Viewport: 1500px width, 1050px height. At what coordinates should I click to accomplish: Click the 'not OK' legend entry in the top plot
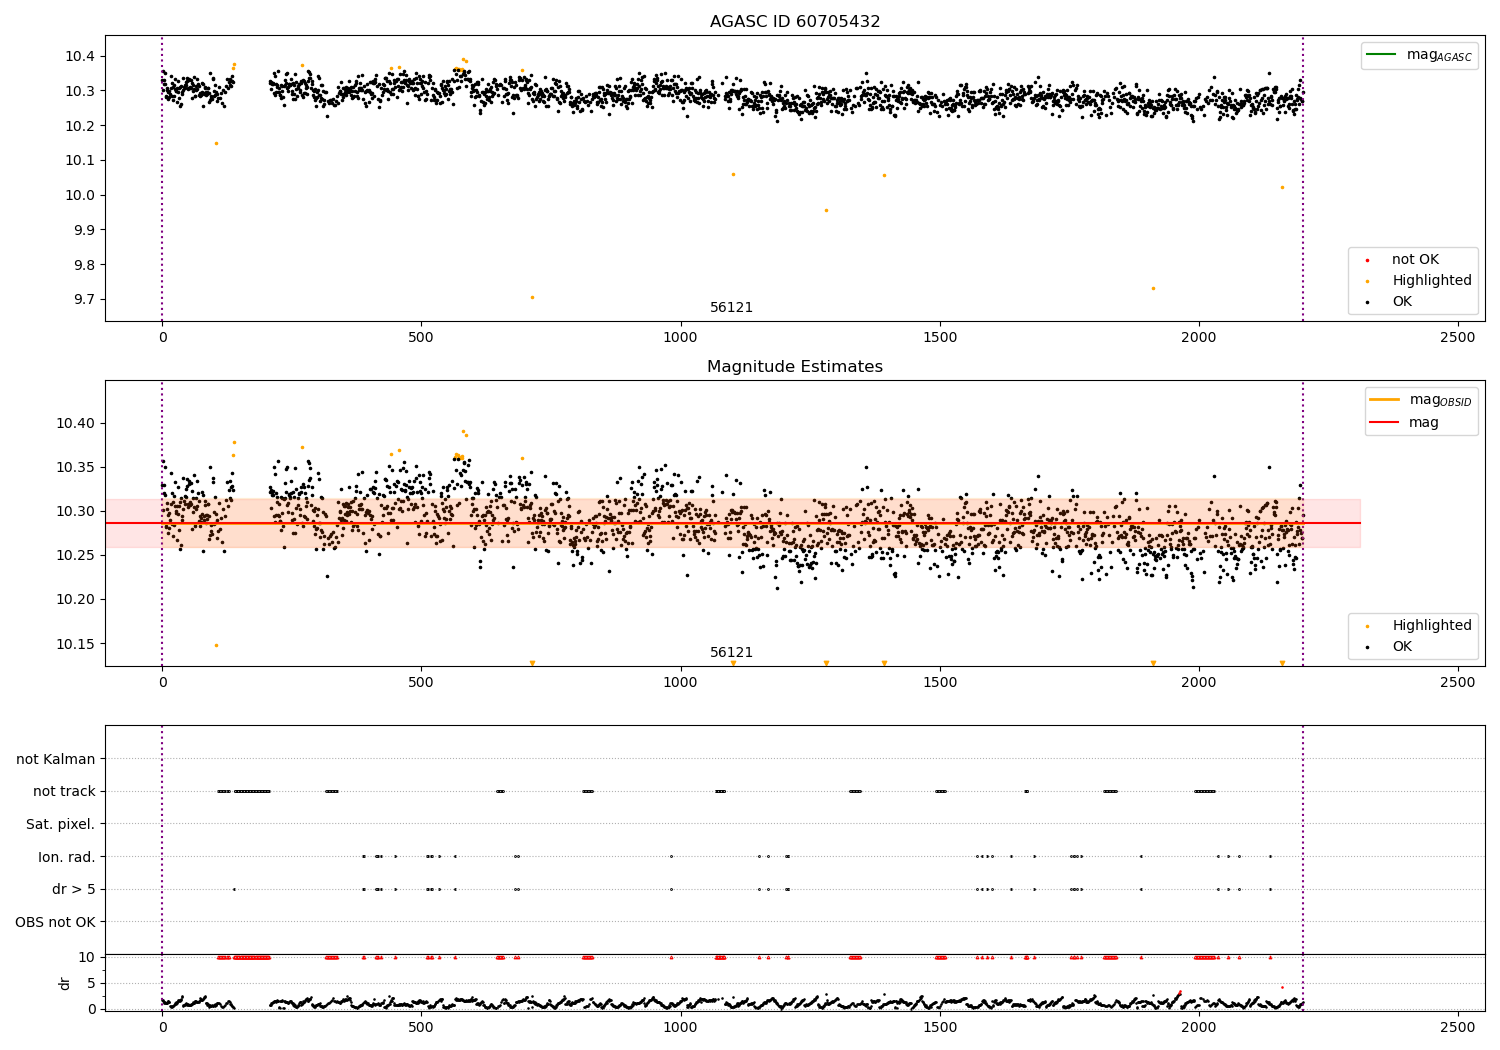(x=1415, y=259)
